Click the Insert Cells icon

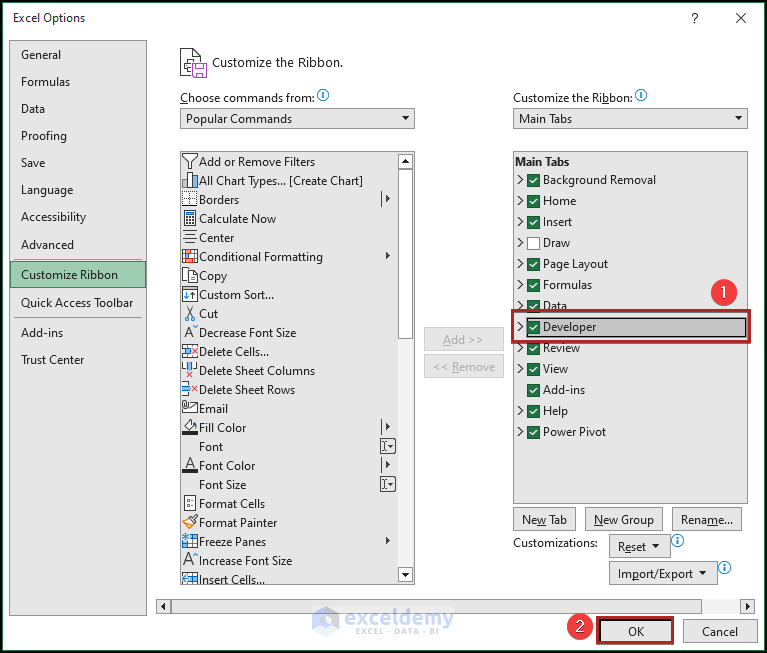pos(190,579)
